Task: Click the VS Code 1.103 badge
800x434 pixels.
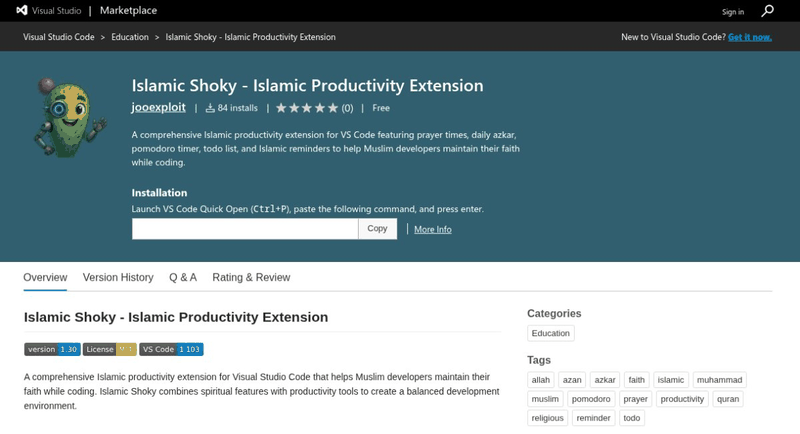Action: [171, 349]
